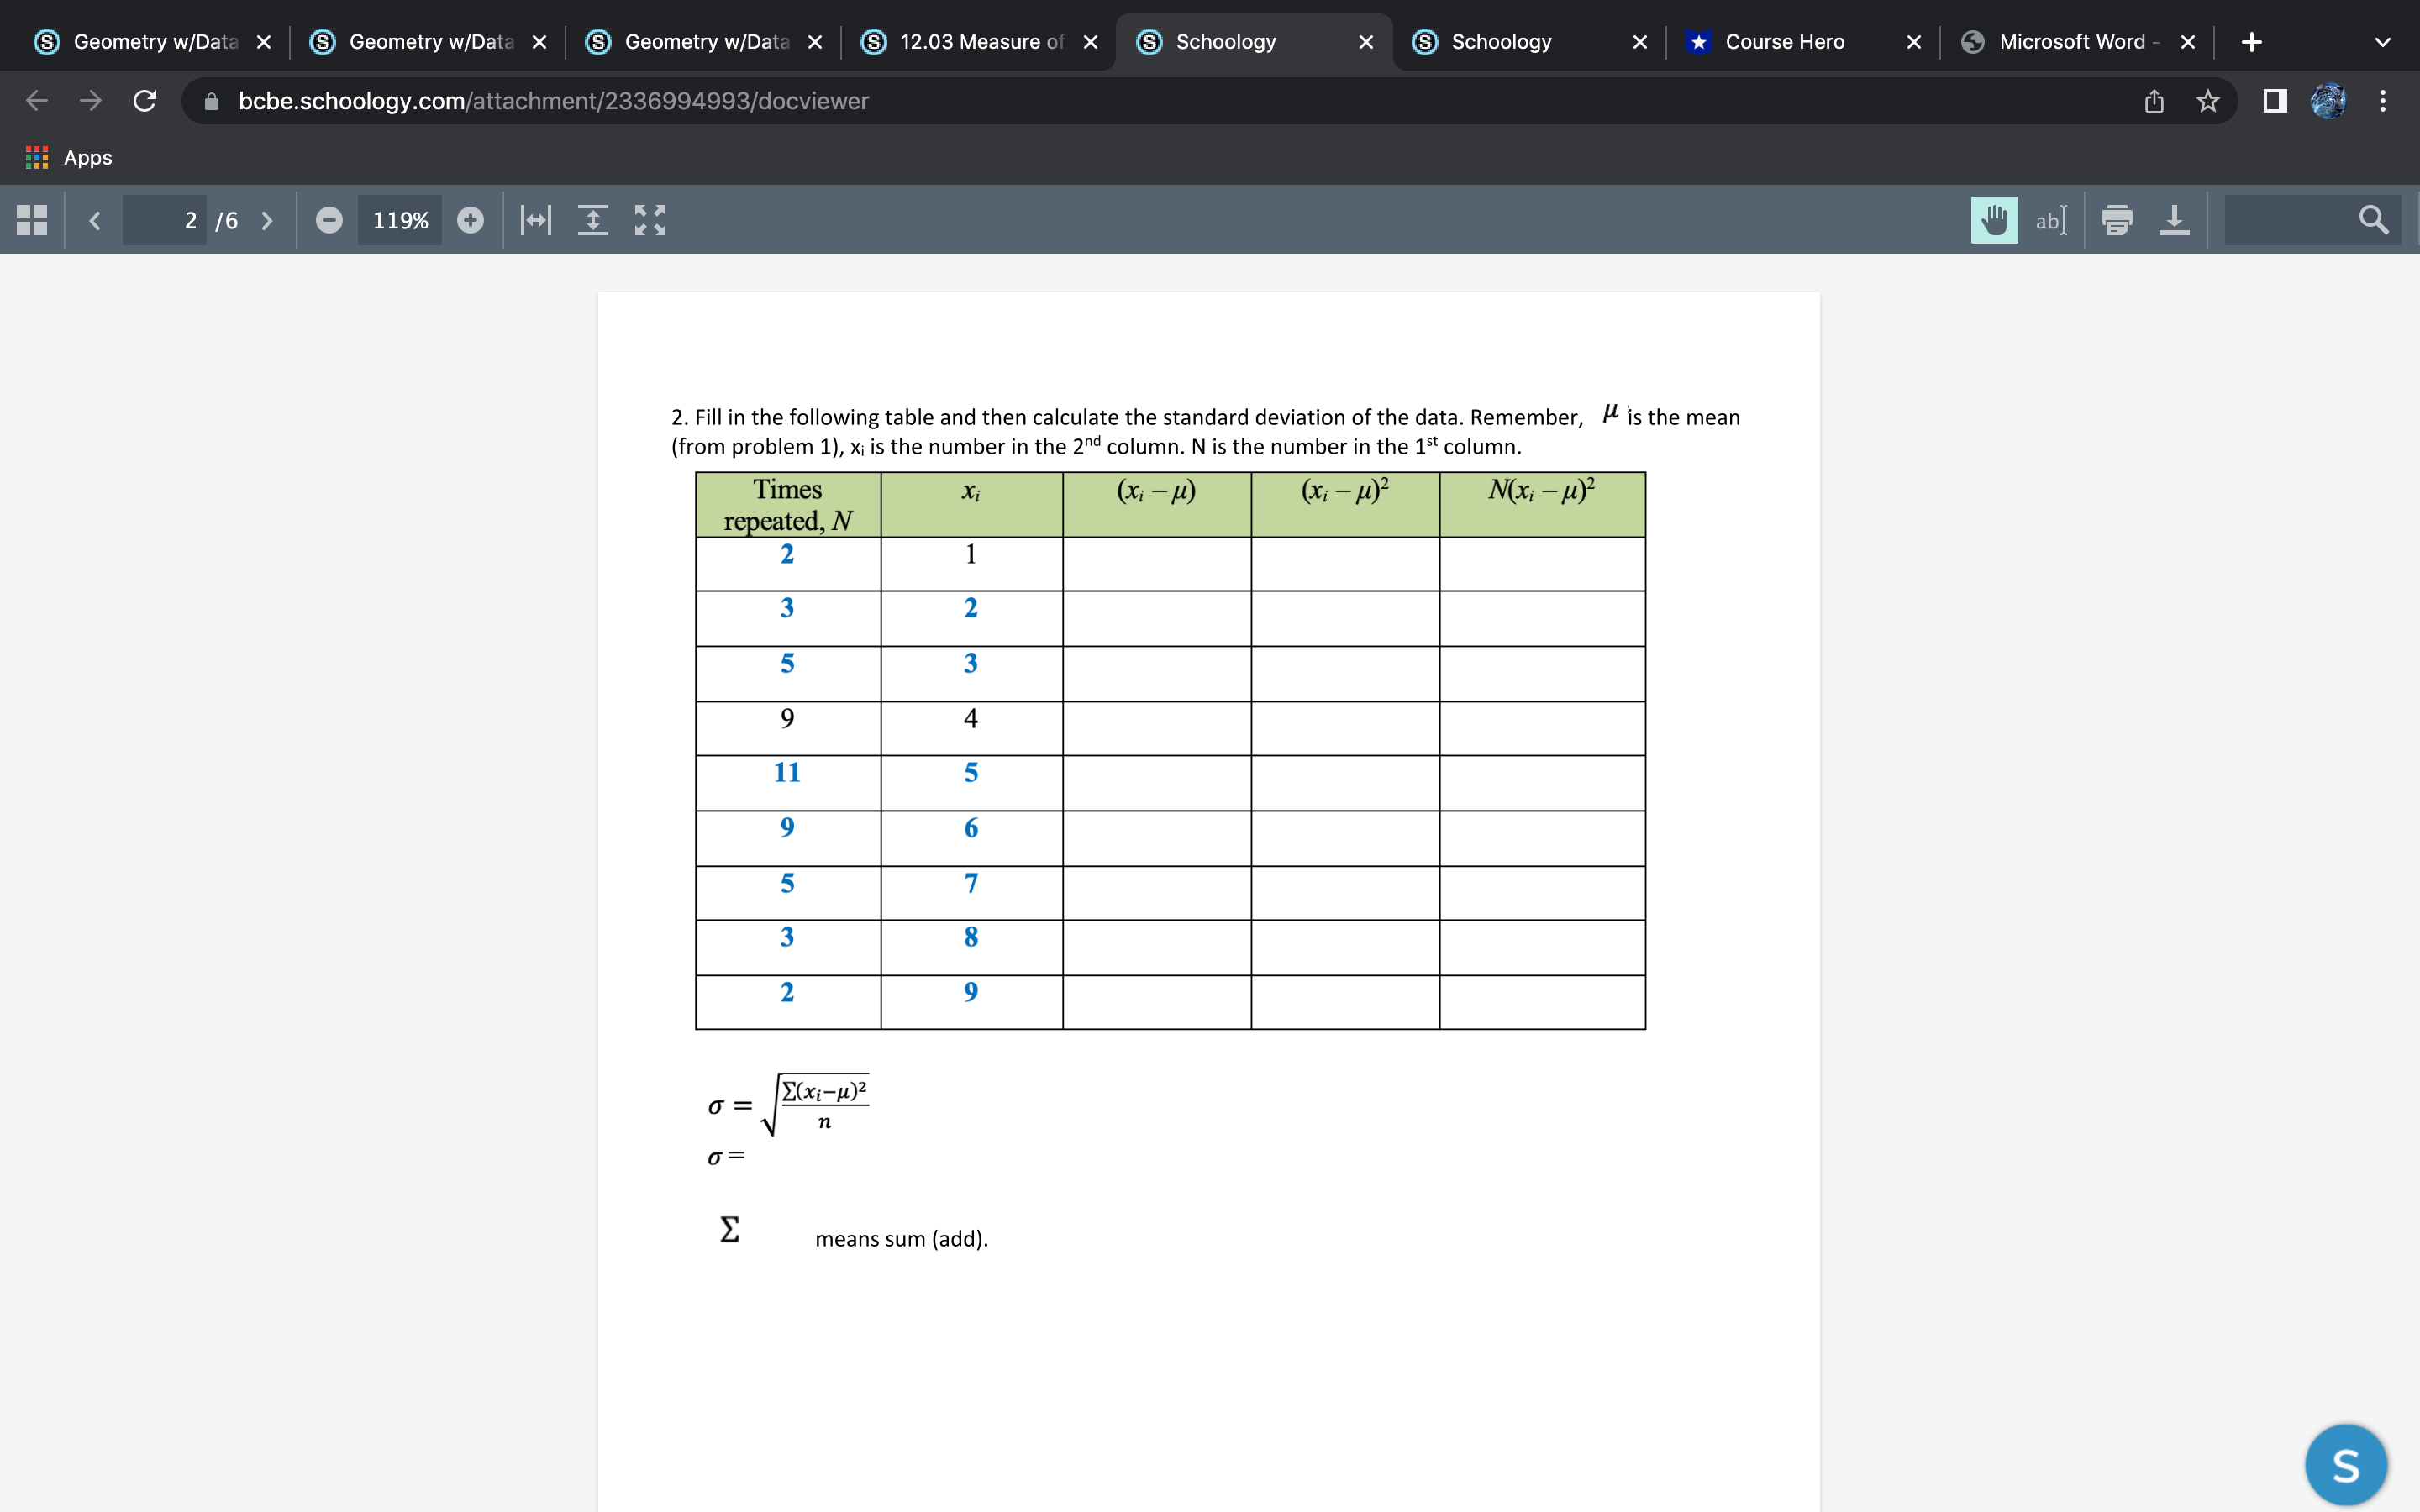Bookmark this page with the star
Screen dimensions: 2420x1512
coord(2207,101)
